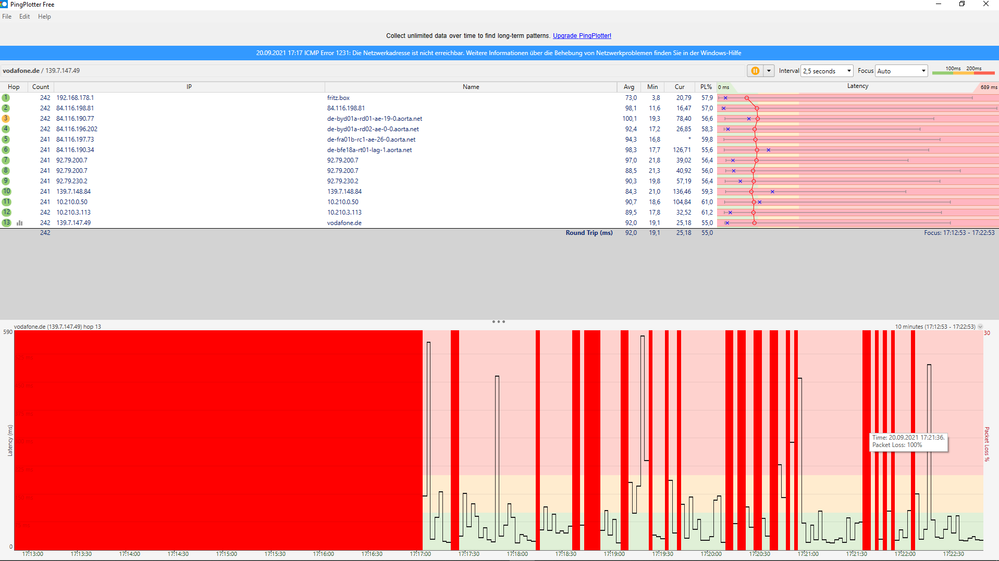
Task: Click the 100ms 200ms latency color scale
Action: (963, 71)
